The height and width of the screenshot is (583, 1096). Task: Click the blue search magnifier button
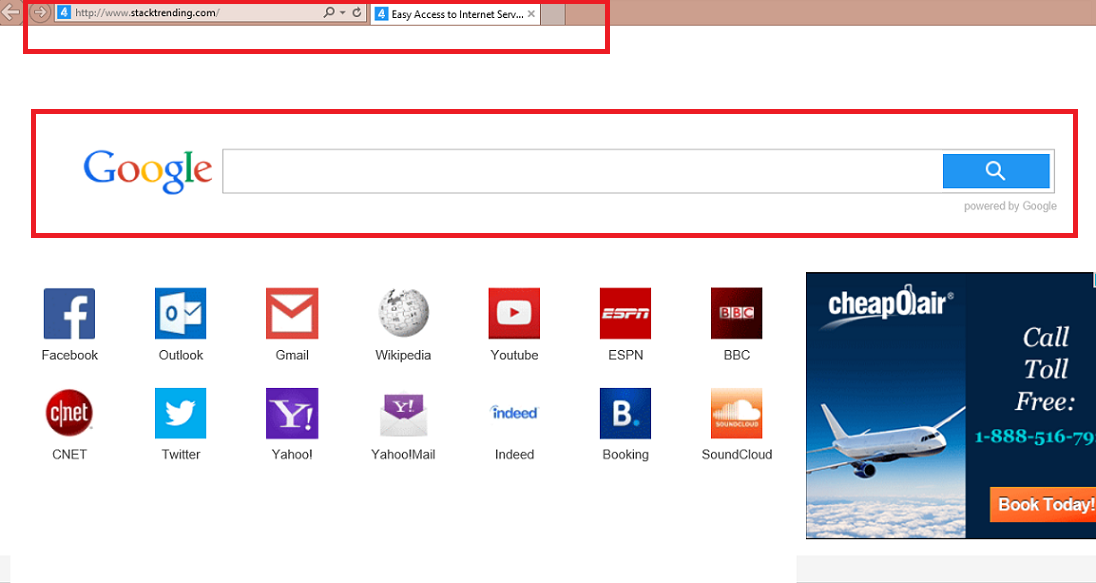point(995,171)
